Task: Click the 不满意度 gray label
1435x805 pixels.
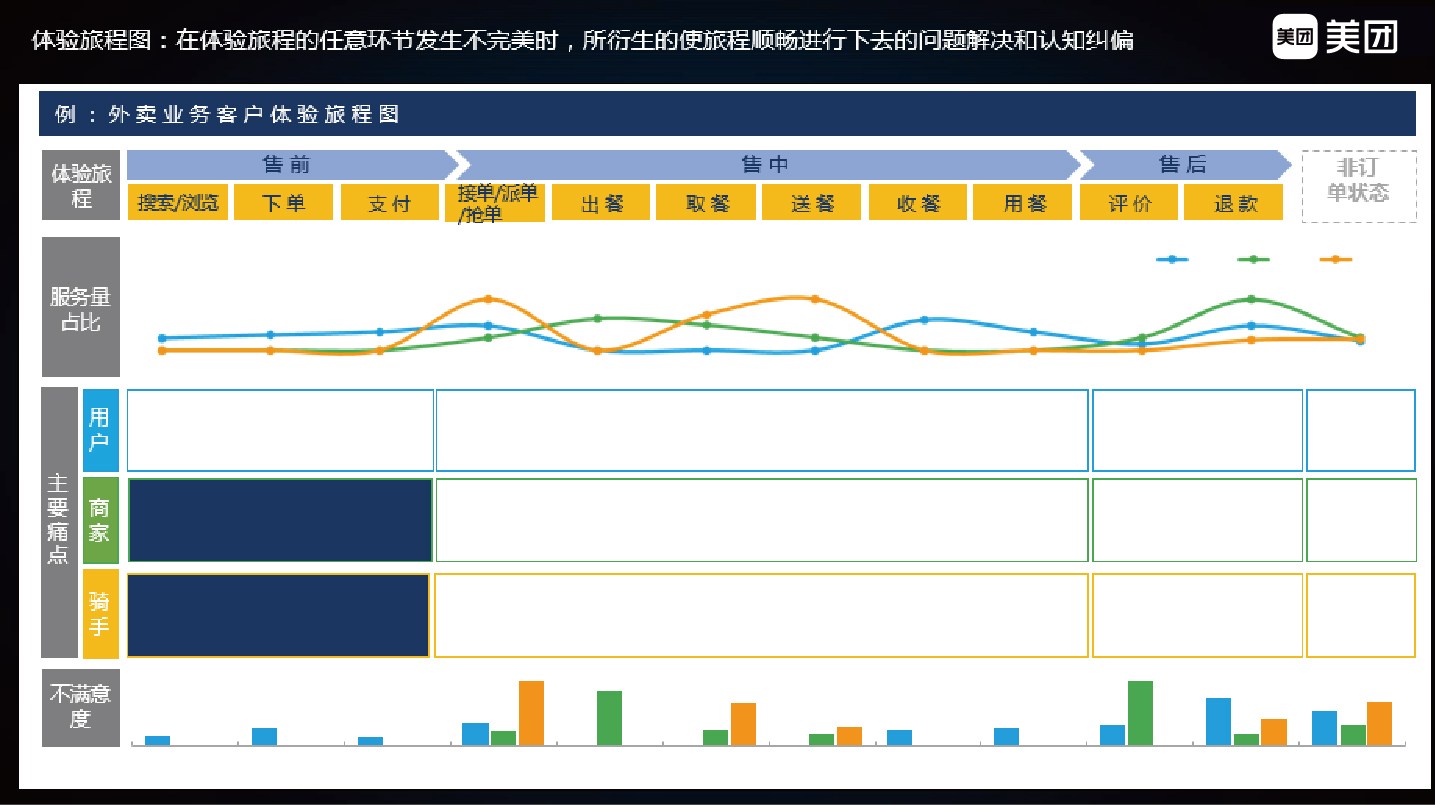Action: [x=80, y=707]
